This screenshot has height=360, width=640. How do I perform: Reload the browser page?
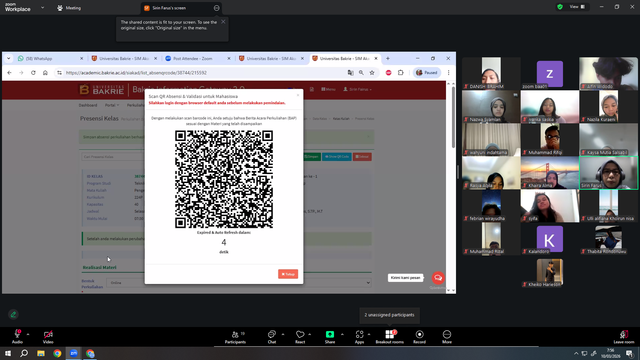click(x=33, y=73)
